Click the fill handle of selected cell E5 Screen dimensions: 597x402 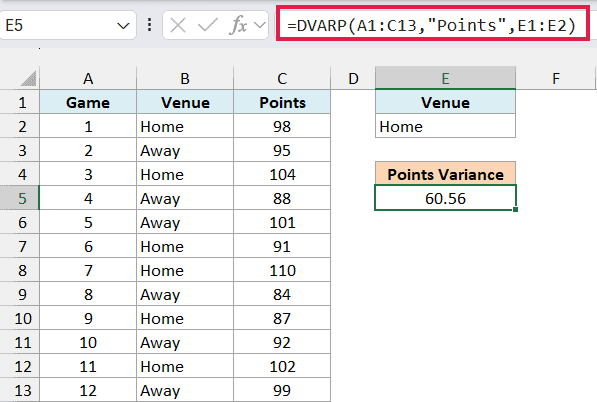(516, 209)
